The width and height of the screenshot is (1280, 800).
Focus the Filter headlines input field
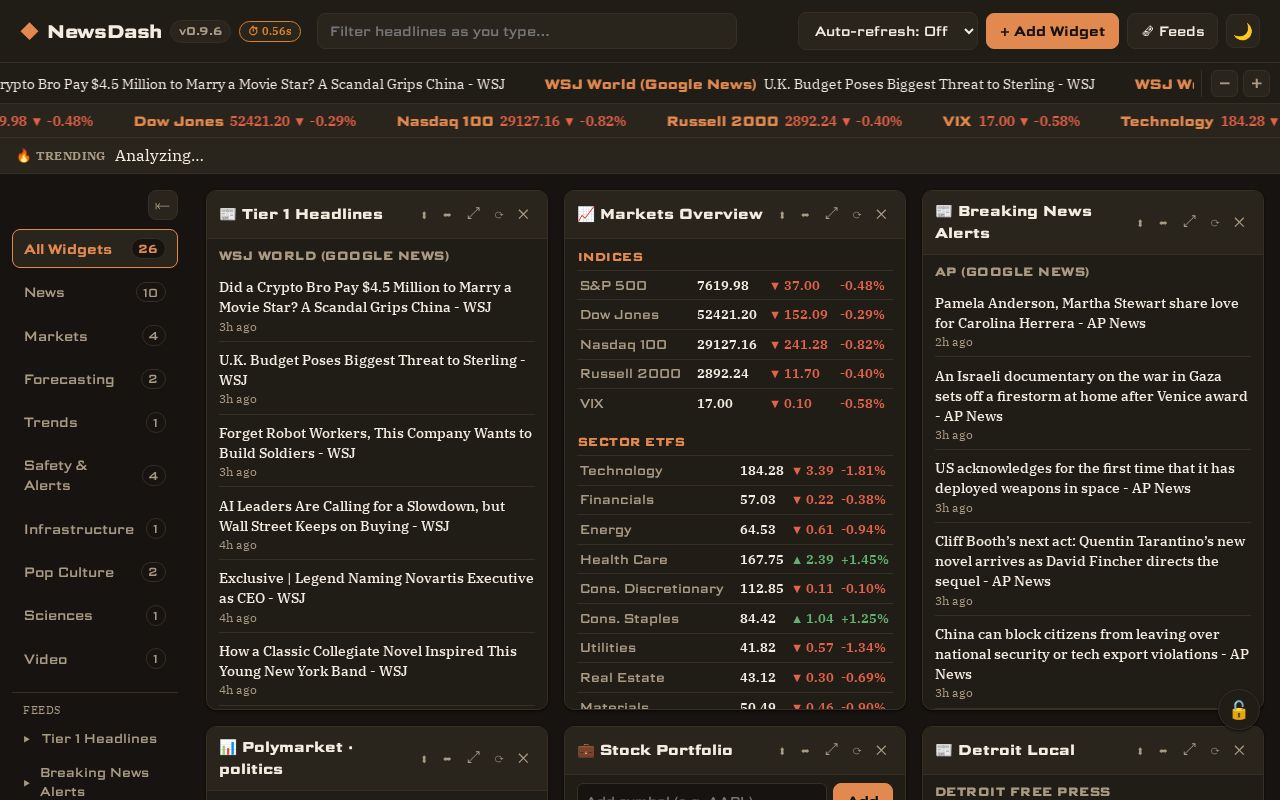click(x=527, y=31)
